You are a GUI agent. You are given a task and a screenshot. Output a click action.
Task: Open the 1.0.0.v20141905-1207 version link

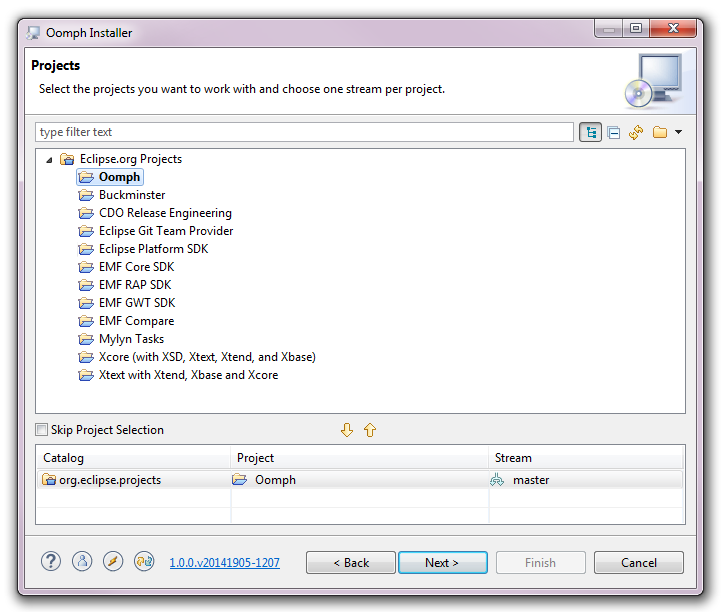pos(224,563)
